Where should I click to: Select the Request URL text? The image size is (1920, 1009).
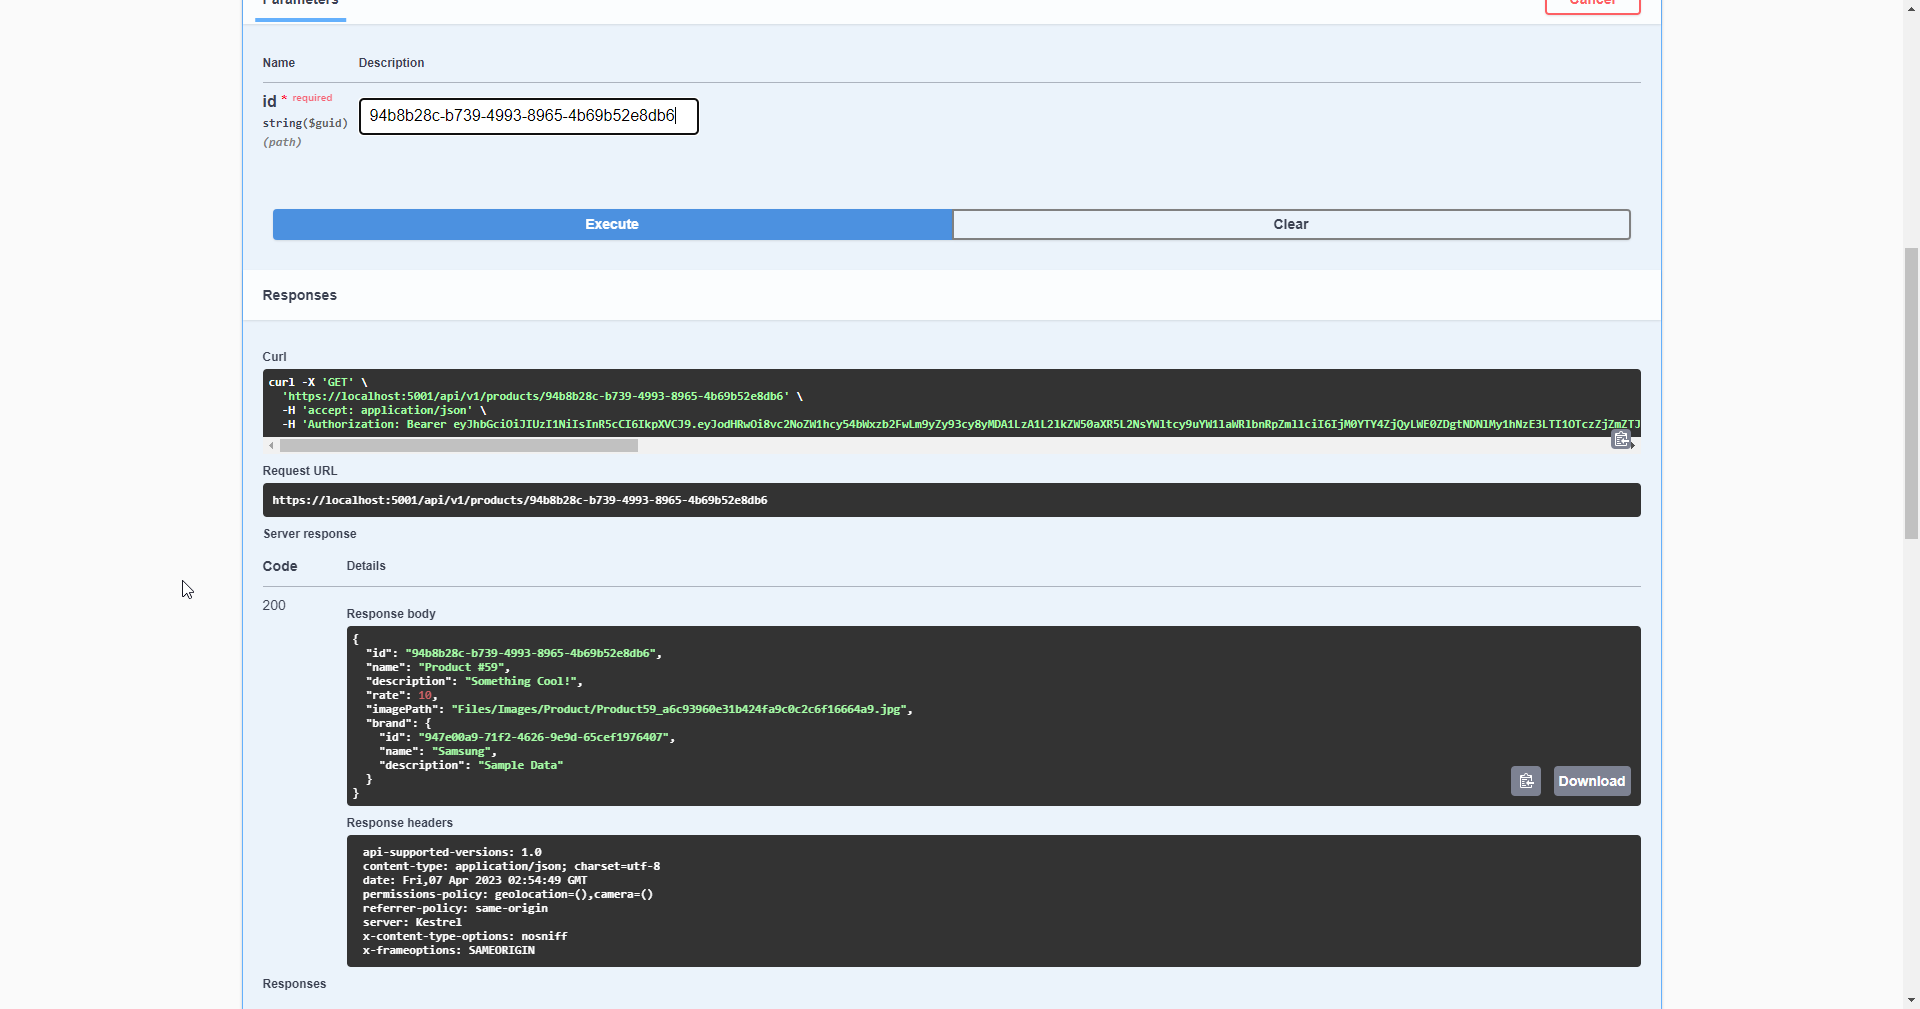tap(519, 500)
